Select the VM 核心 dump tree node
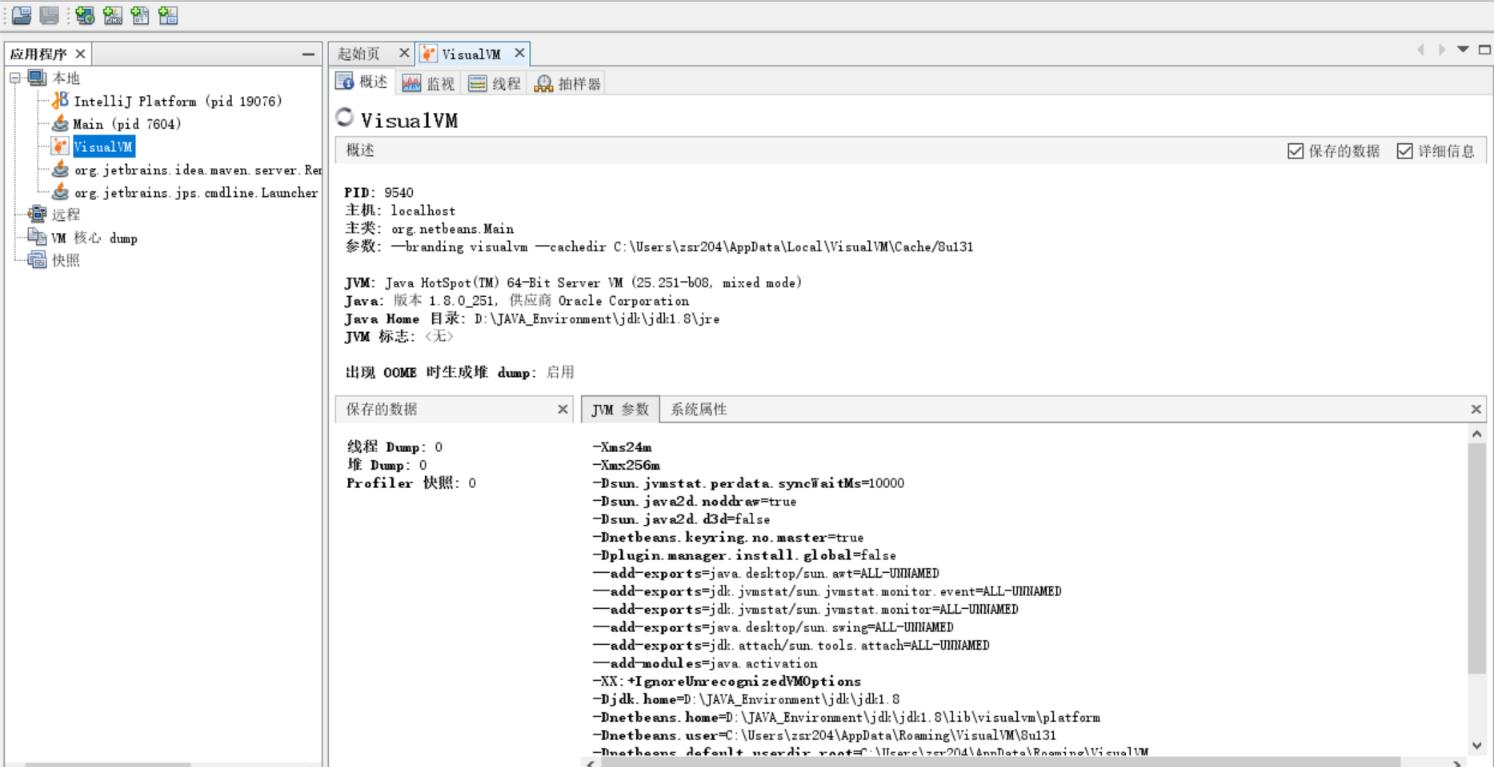This screenshot has height=767, width=1494. tap(94, 238)
